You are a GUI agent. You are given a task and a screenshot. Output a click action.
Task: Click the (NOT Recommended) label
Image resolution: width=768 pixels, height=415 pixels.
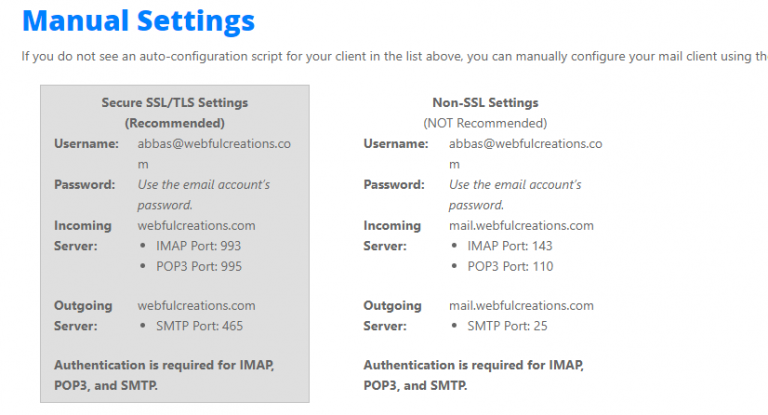(x=485, y=123)
